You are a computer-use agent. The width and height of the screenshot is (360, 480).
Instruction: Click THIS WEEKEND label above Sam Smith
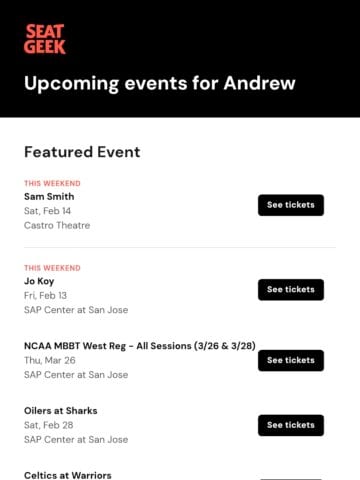(52, 183)
